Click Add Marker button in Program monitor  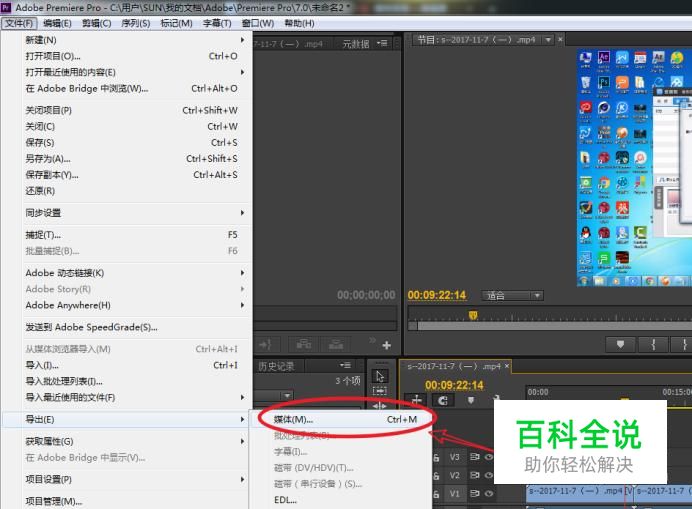(x=620, y=344)
